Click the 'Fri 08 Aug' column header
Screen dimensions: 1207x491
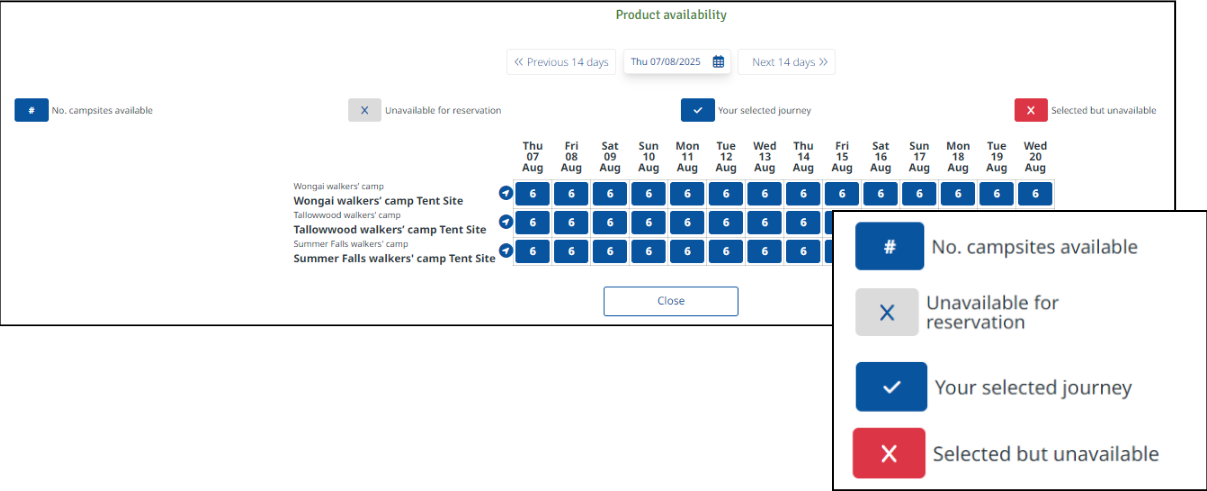click(571, 157)
